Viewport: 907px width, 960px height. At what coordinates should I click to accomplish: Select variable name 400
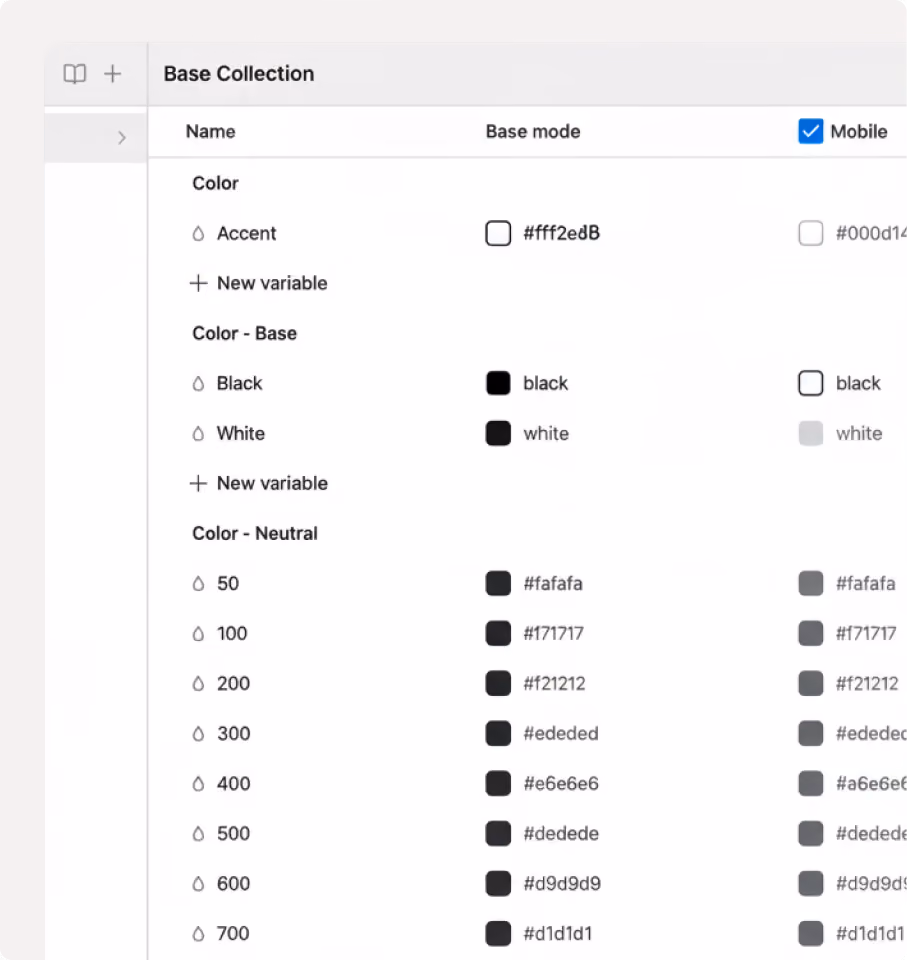coord(233,784)
